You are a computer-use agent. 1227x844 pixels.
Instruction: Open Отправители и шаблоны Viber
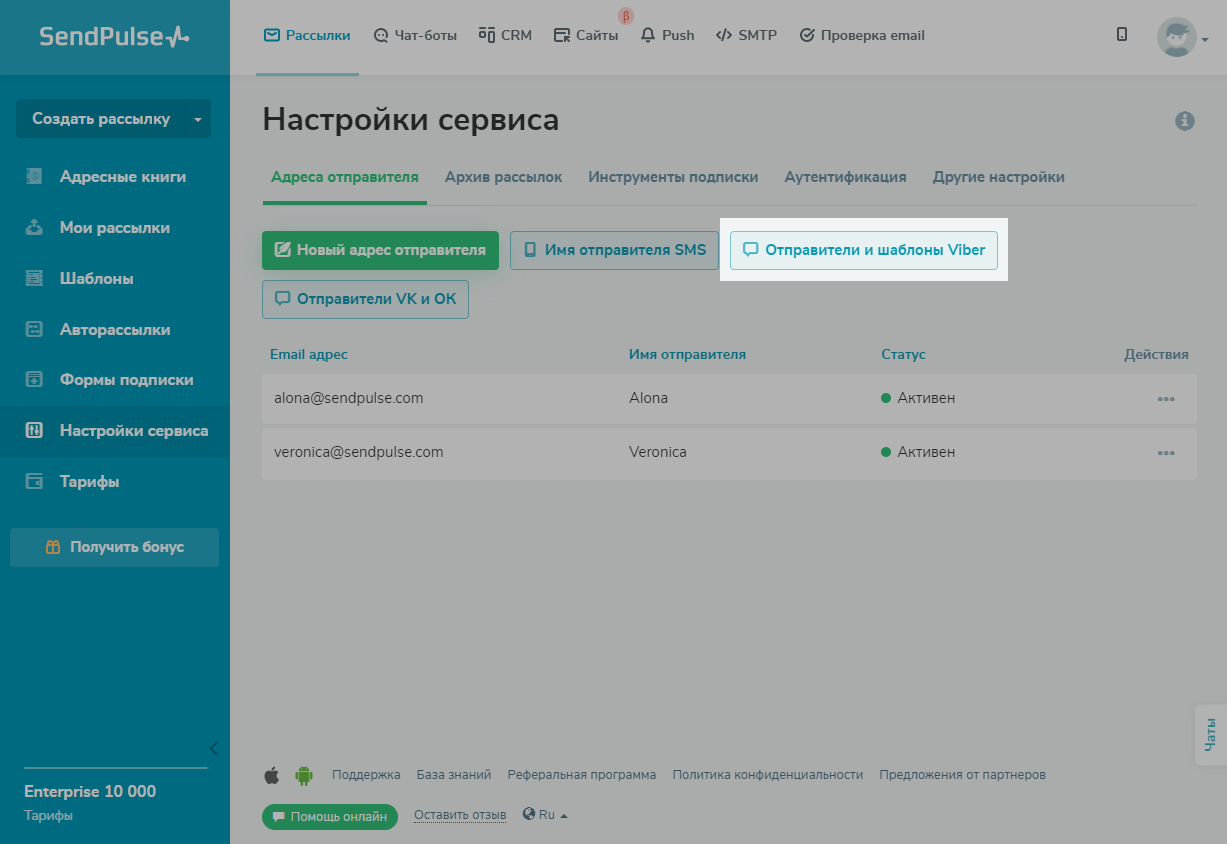click(864, 250)
